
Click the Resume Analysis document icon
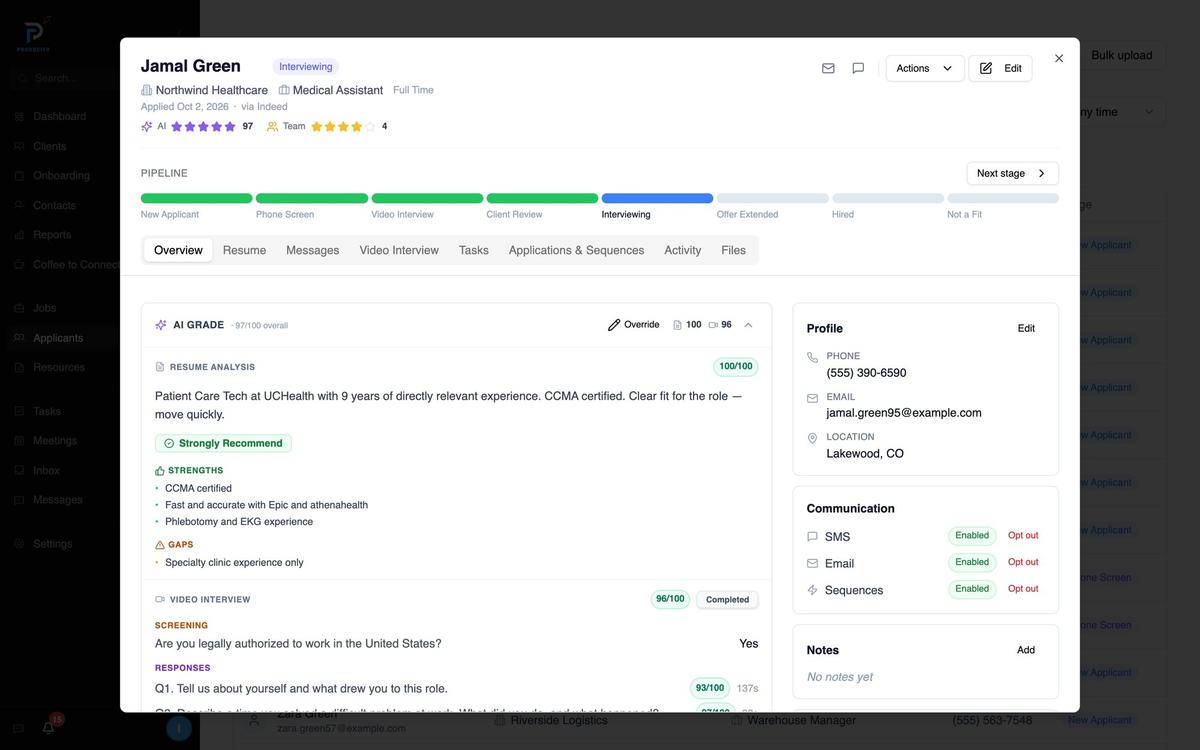tap(160, 367)
